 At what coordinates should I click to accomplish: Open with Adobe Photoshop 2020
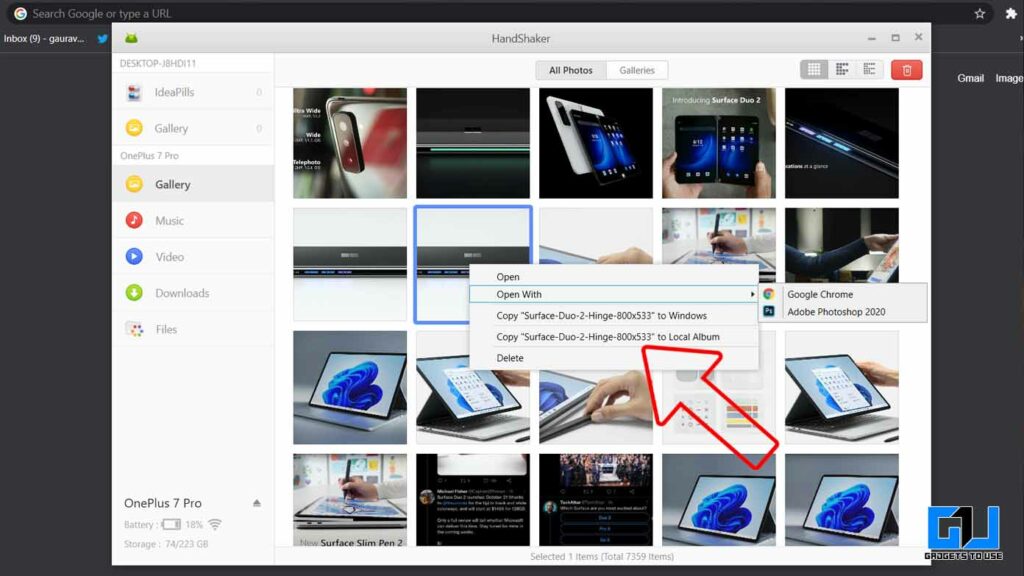pyautogui.click(x=843, y=312)
